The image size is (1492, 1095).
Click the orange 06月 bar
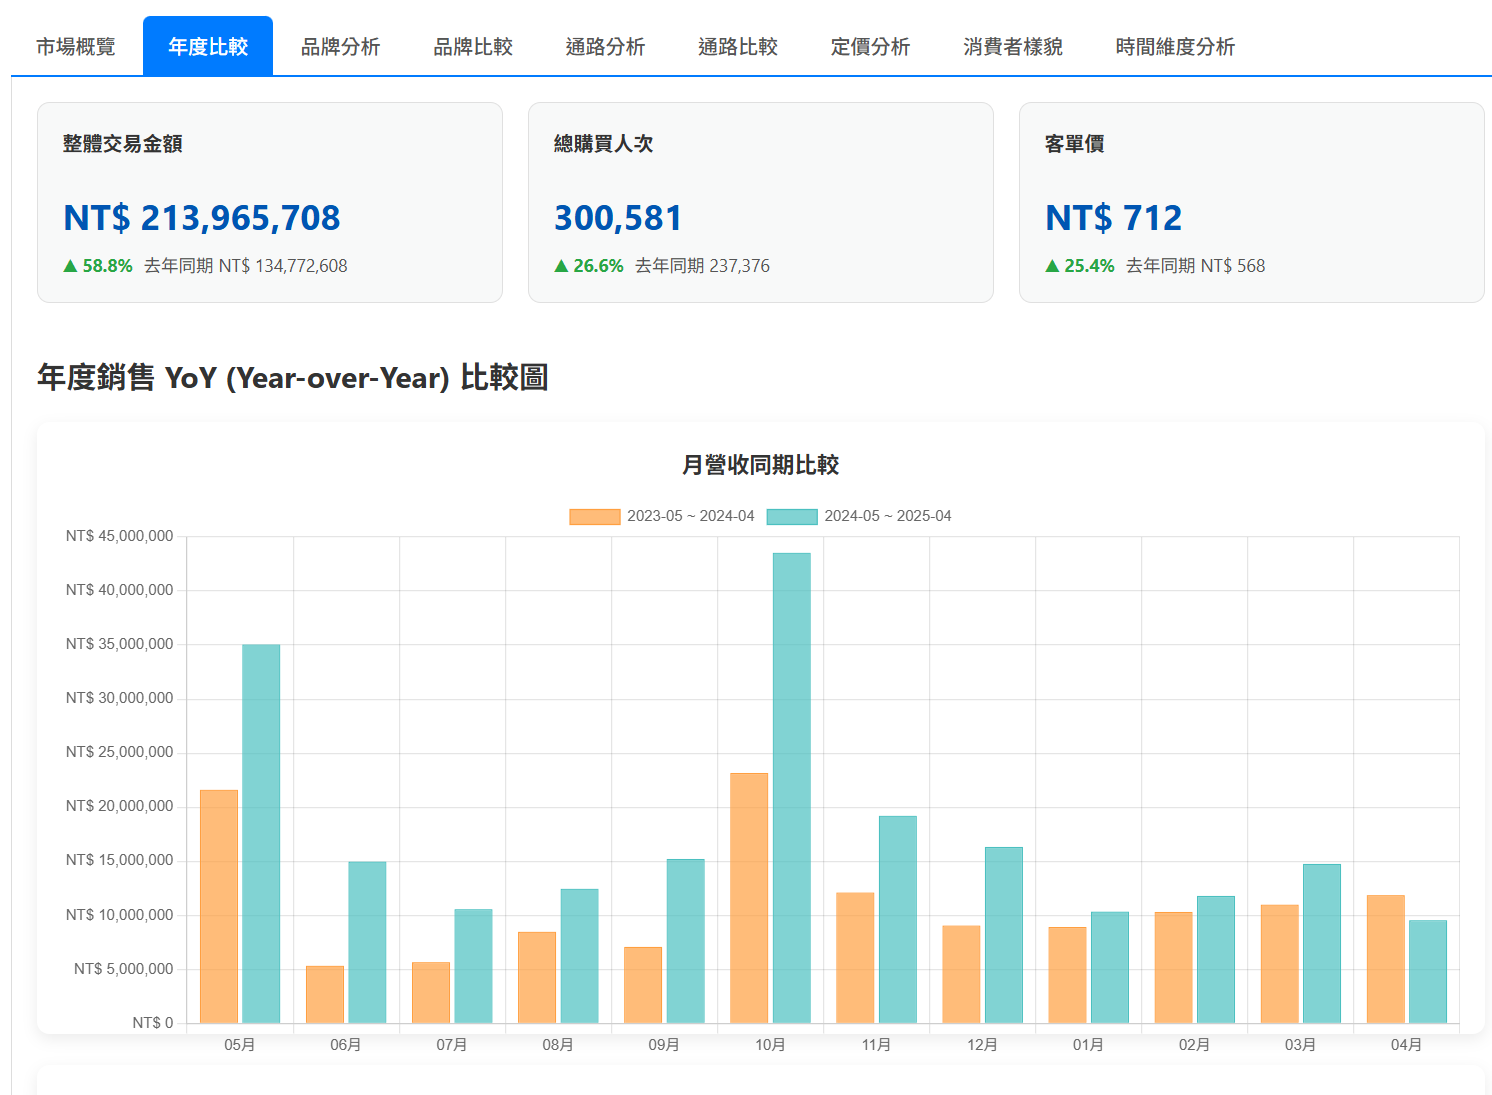pos(325,994)
